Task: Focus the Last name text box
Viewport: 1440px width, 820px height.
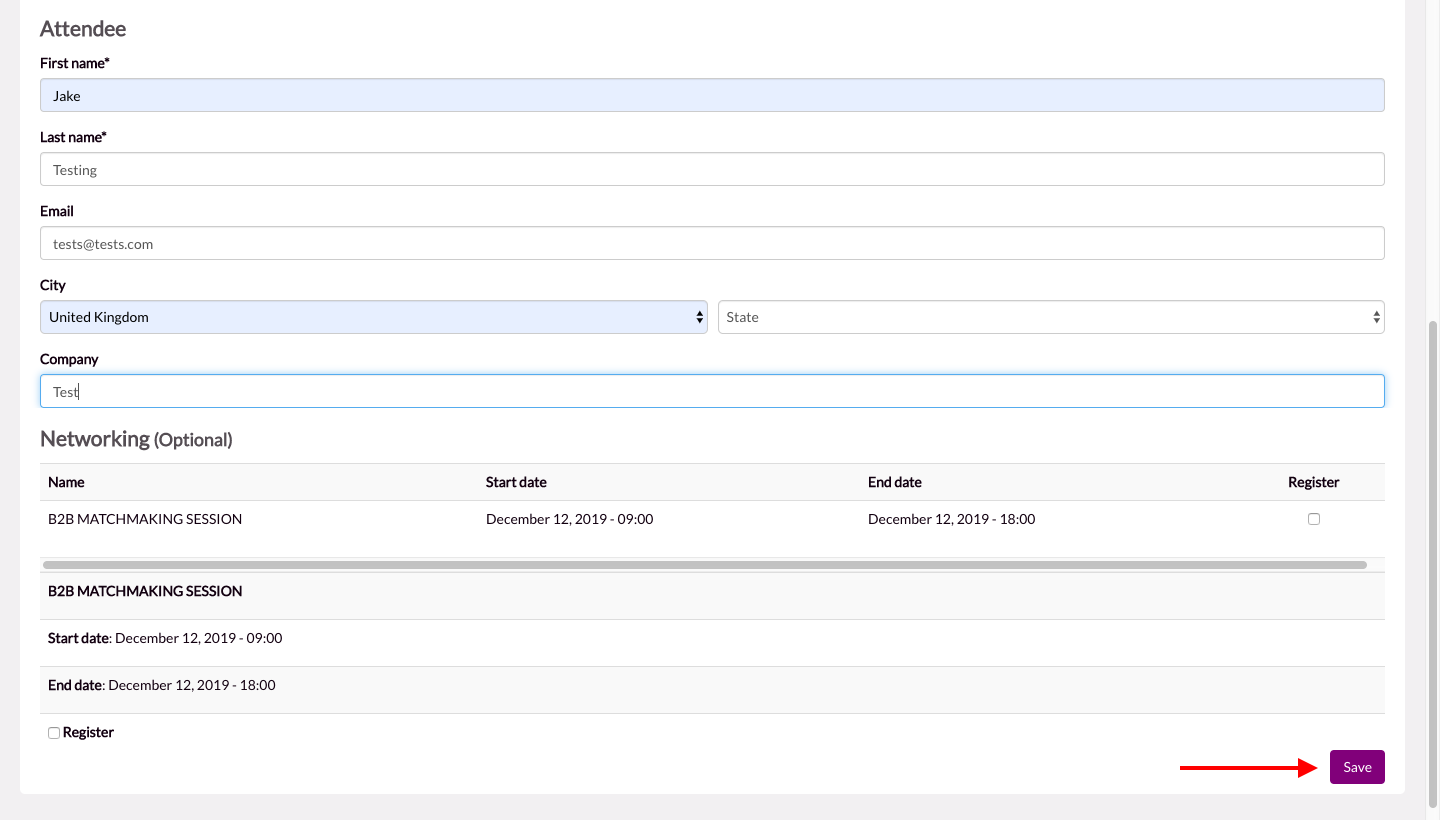Action: 712,170
